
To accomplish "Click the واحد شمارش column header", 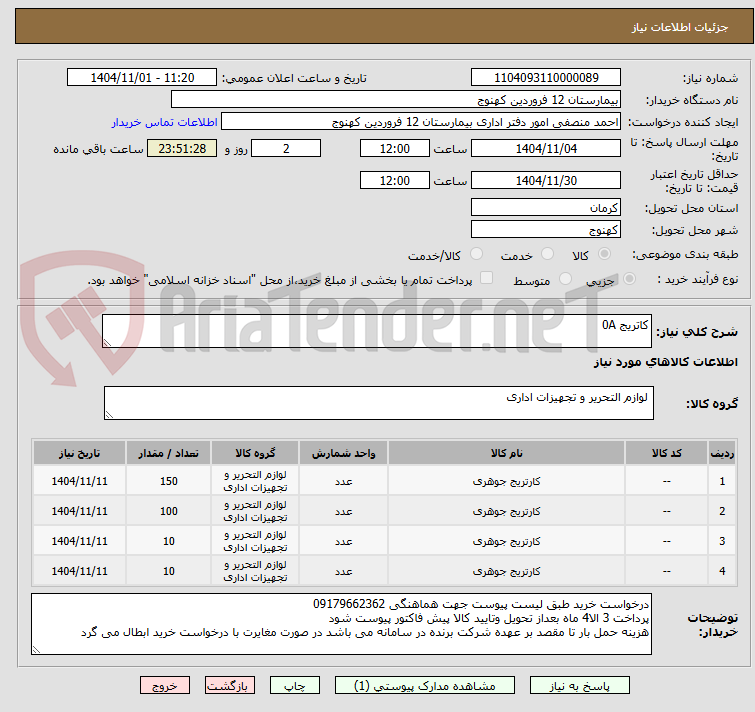I will [343, 453].
